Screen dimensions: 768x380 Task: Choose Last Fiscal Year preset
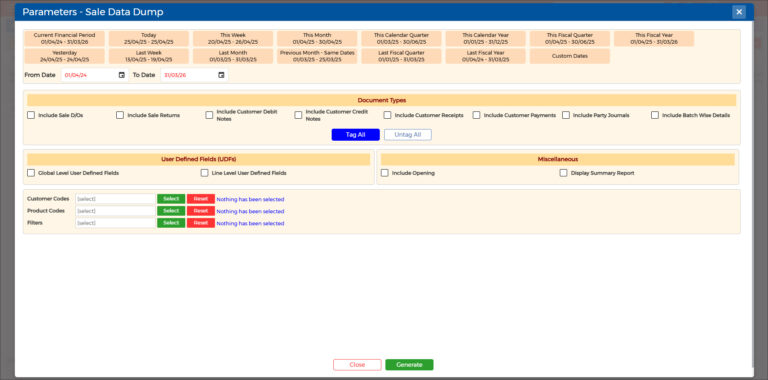pos(485,56)
